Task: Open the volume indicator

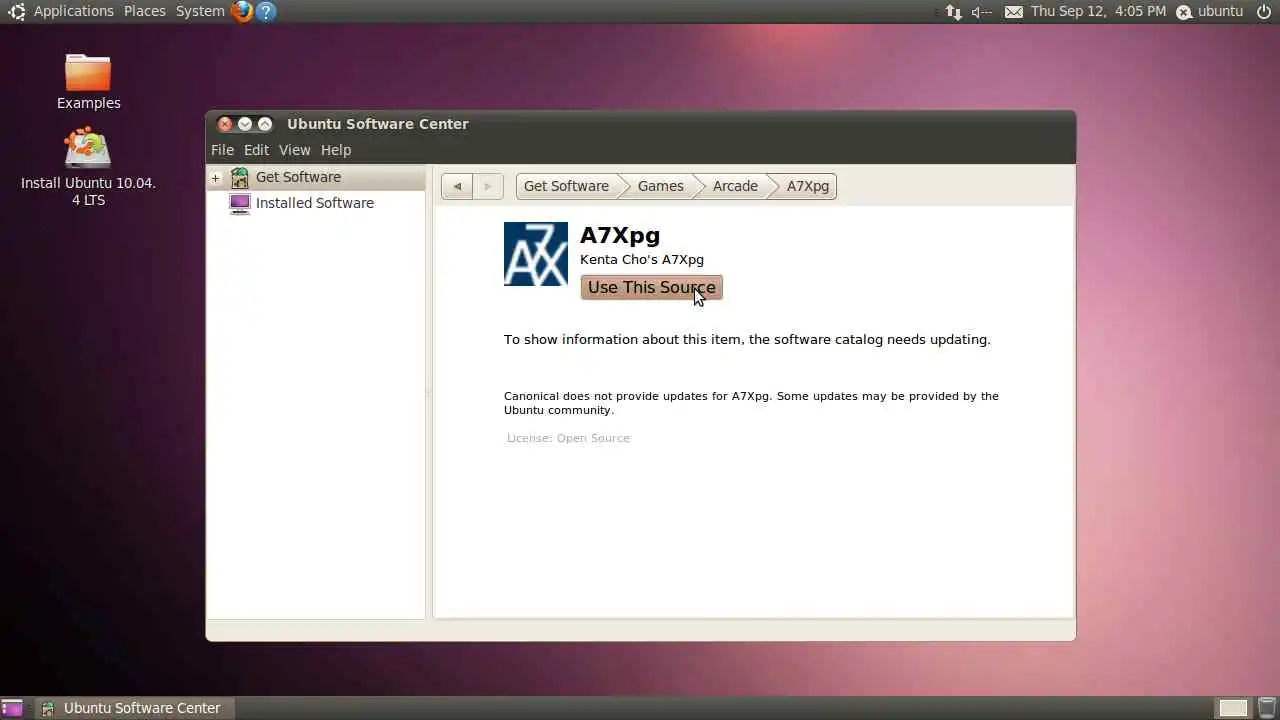Action: pyautogui.click(x=982, y=12)
